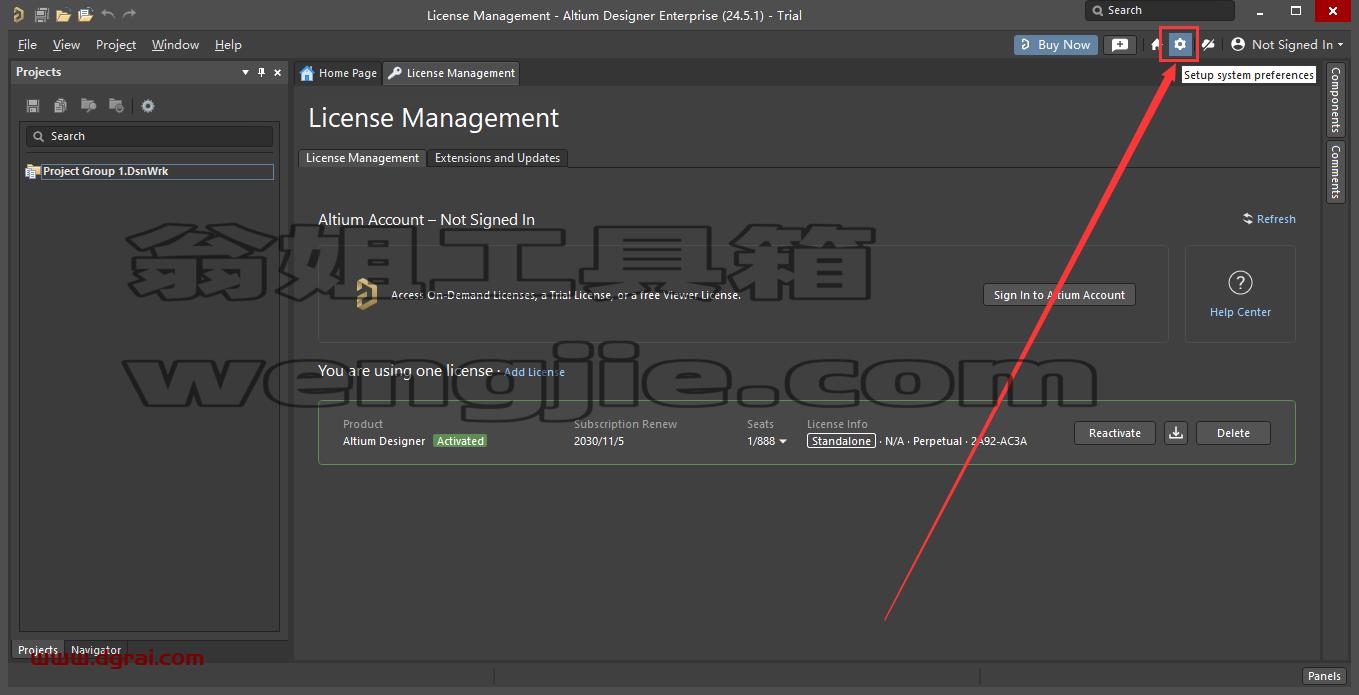Click the Altium logo icon in title bar
1359x695 pixels.
click(x=18, y=15)
